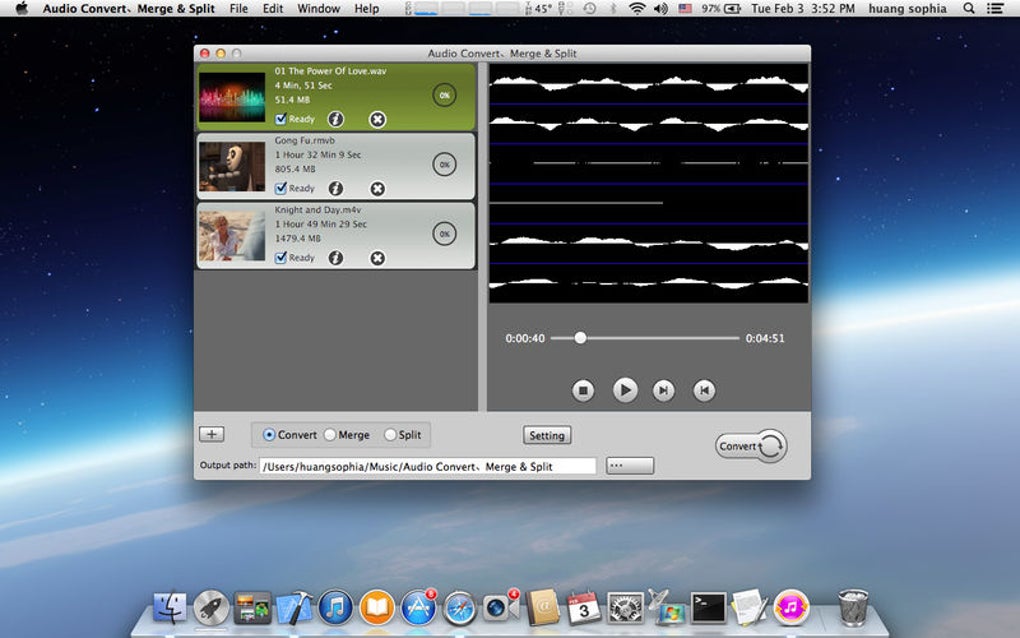Choose the Split radio option

390,435
